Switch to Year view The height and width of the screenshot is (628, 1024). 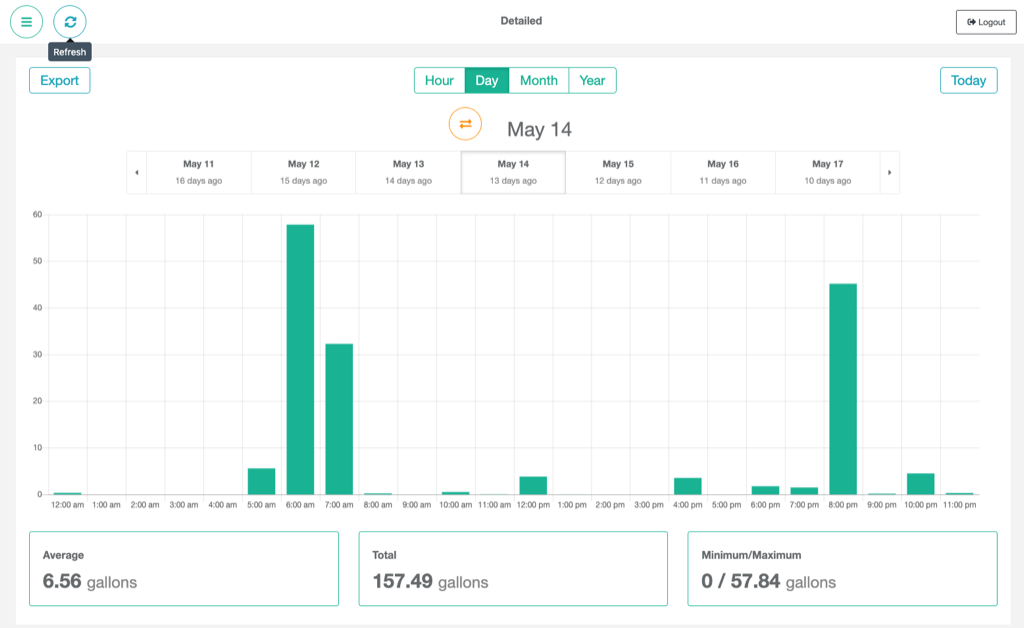coord(592,80)
